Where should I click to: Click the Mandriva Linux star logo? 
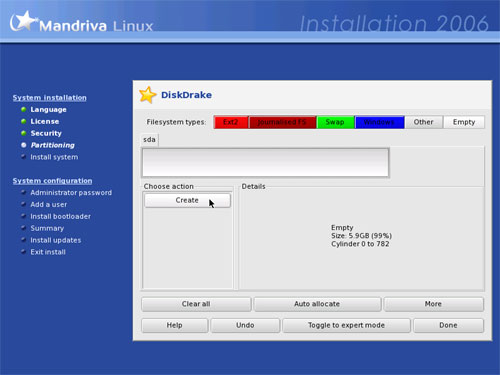[23, 21]
